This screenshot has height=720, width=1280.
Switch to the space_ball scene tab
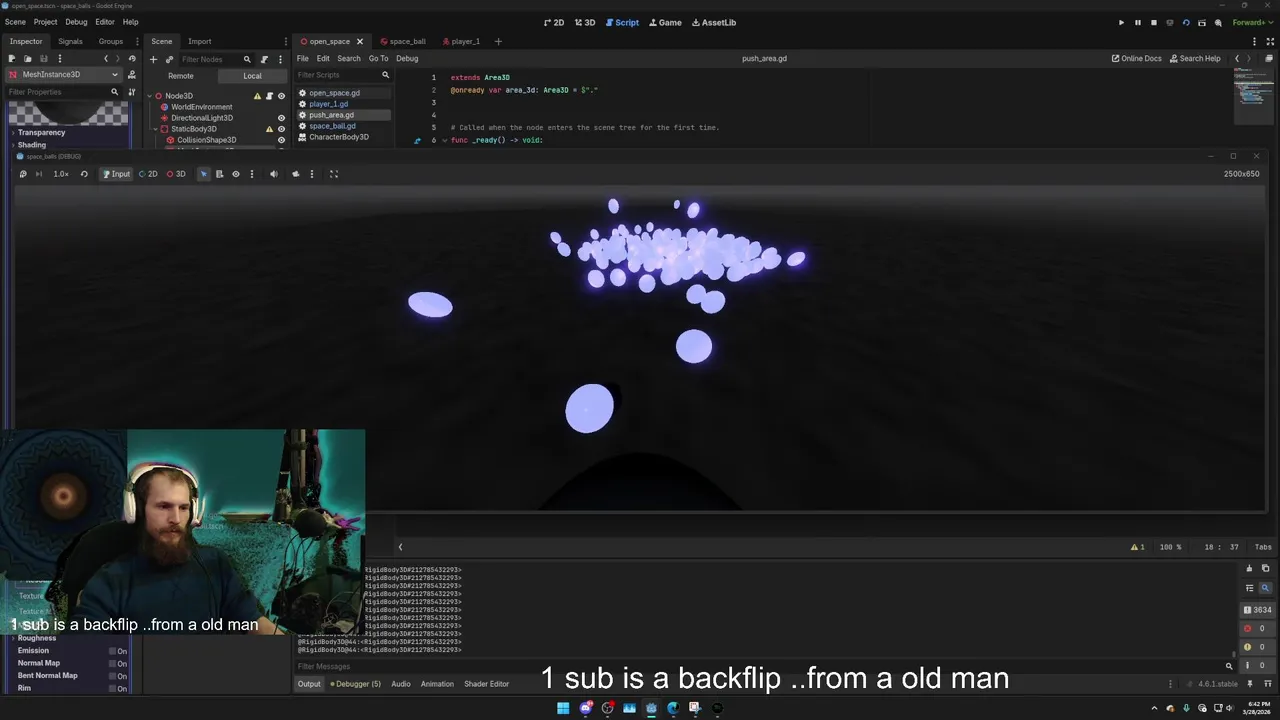(402, 41)
